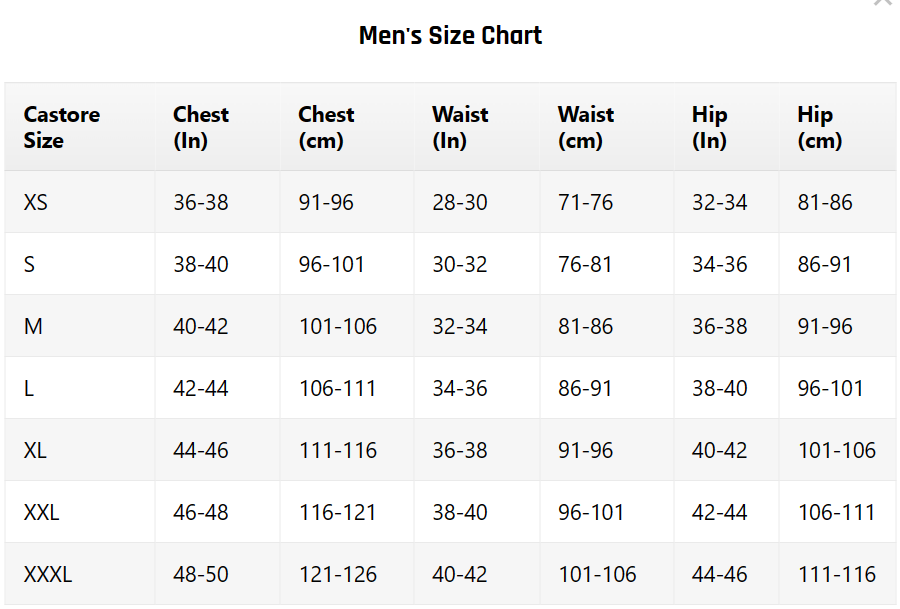Select the 111-116 hip cm cell for XXXL
900x609 pixels.
tap(836, 575)
